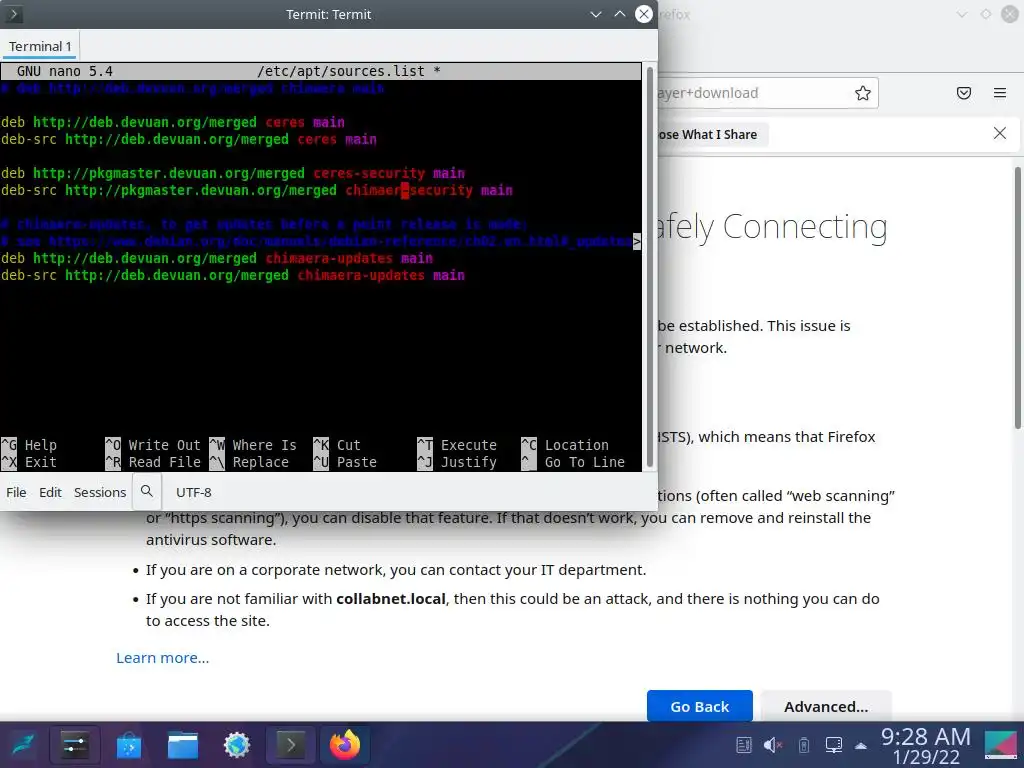Click the Termit terminal icon in title bar
Viewport: 1024px width, 768px height.
13,14
